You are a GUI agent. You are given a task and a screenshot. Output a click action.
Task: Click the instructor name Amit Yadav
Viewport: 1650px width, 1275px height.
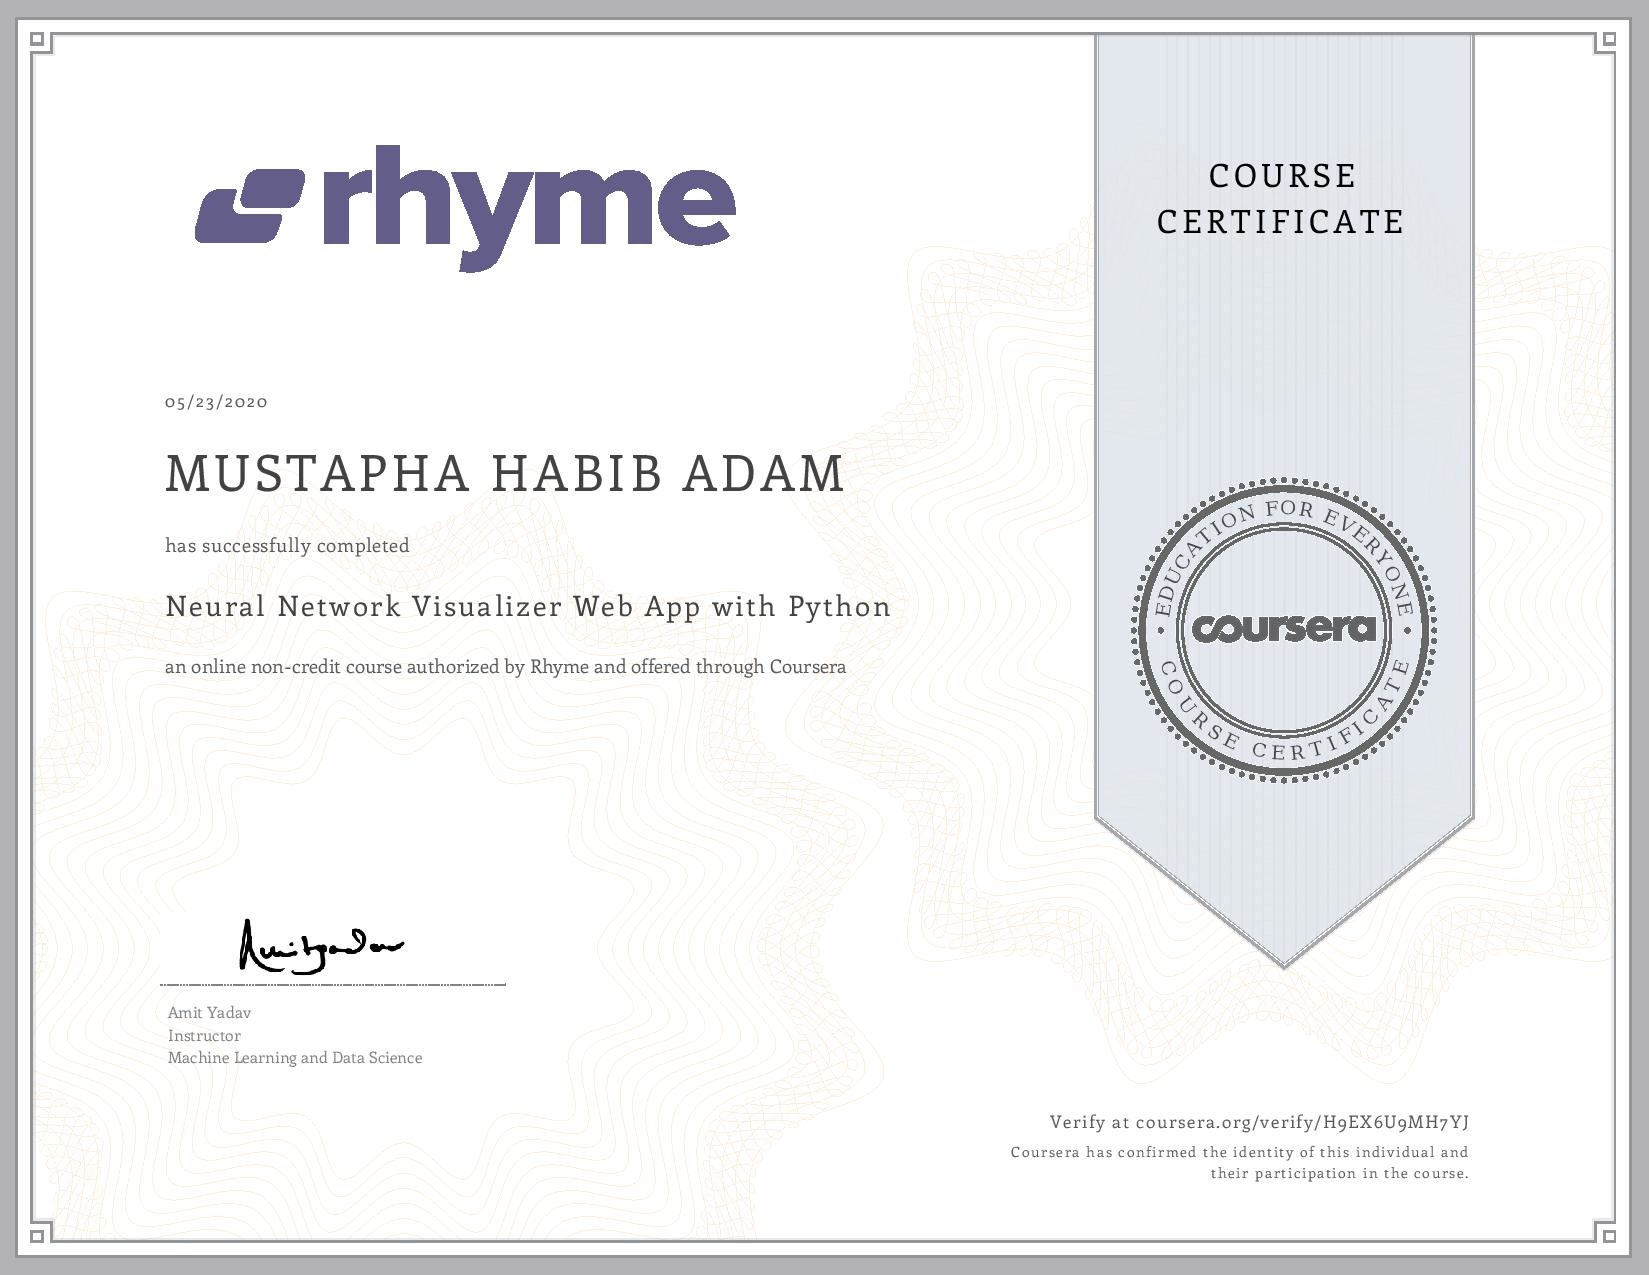pyautogui.click(x=209, y=1013)
